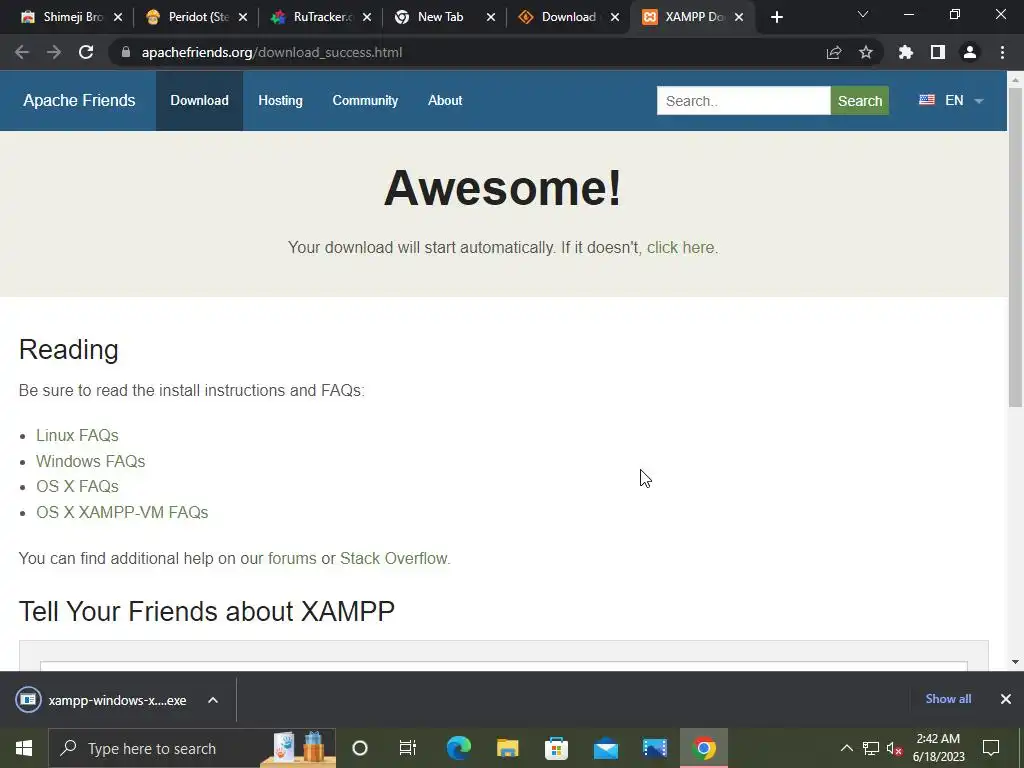Open the Extensions puzzle icon
Screen dimensions: 1024x768
coord(906,52)
